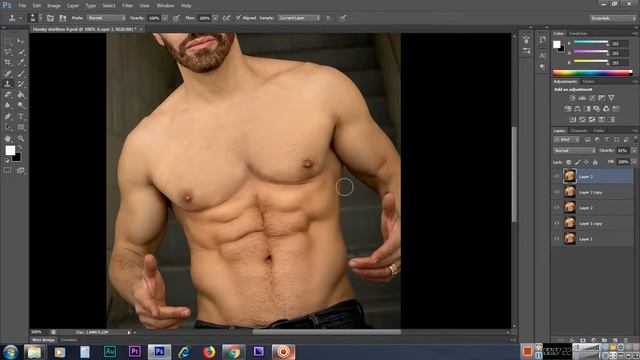Select the Rectangular Marquee tool

click(8, 41)
